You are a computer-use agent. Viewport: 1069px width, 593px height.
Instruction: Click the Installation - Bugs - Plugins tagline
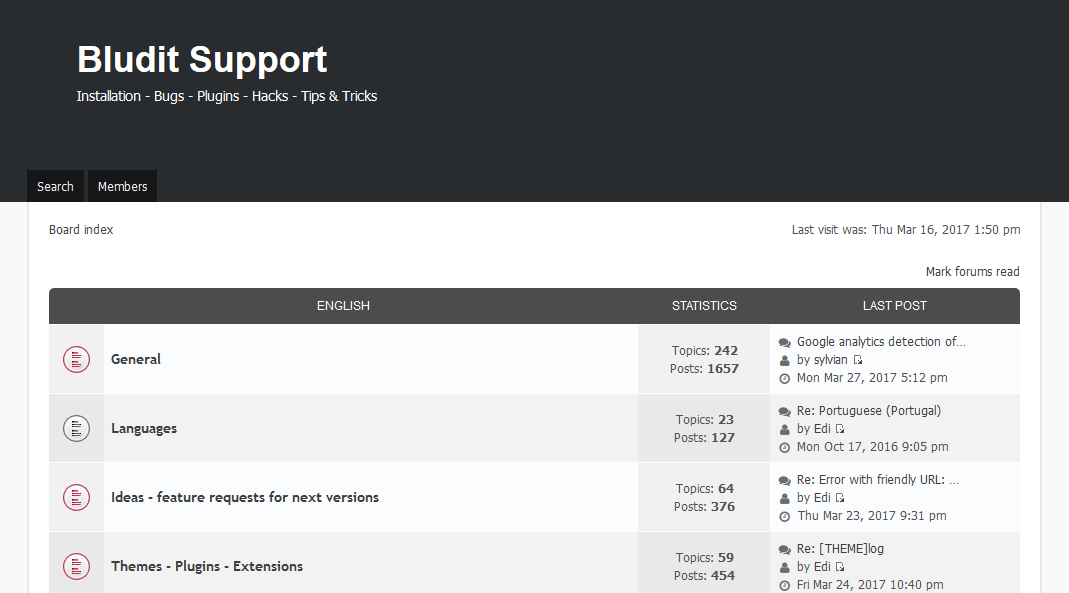(226, 96)
